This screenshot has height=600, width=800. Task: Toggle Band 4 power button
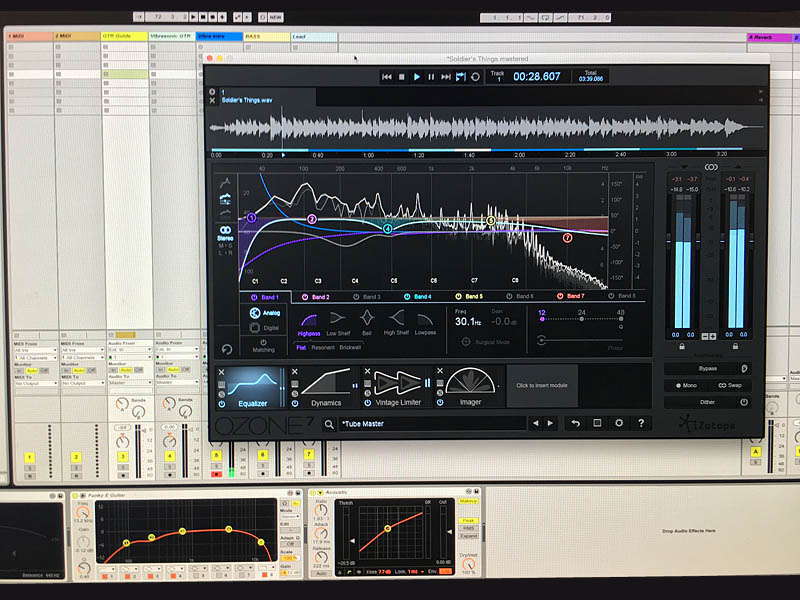[x=407, y=296]
